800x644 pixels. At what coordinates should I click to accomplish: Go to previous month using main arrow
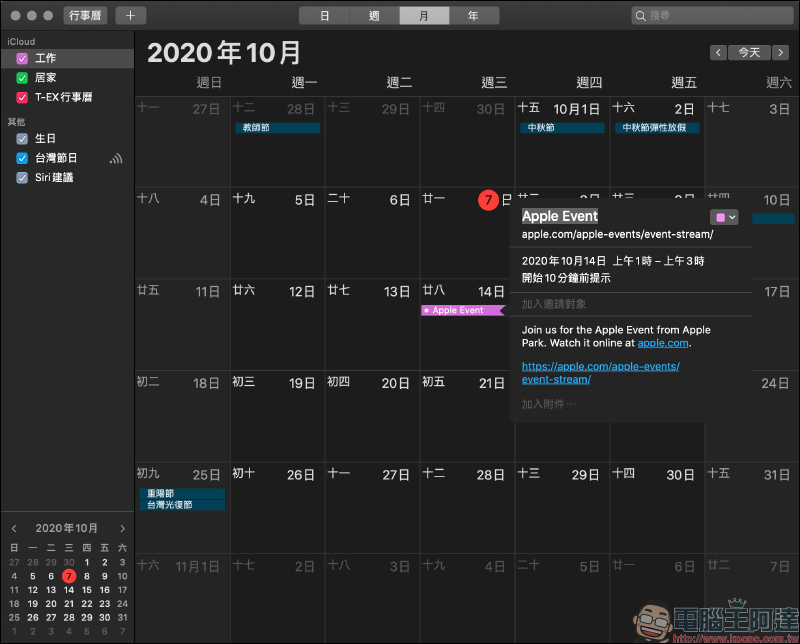[x=718, y=52]
